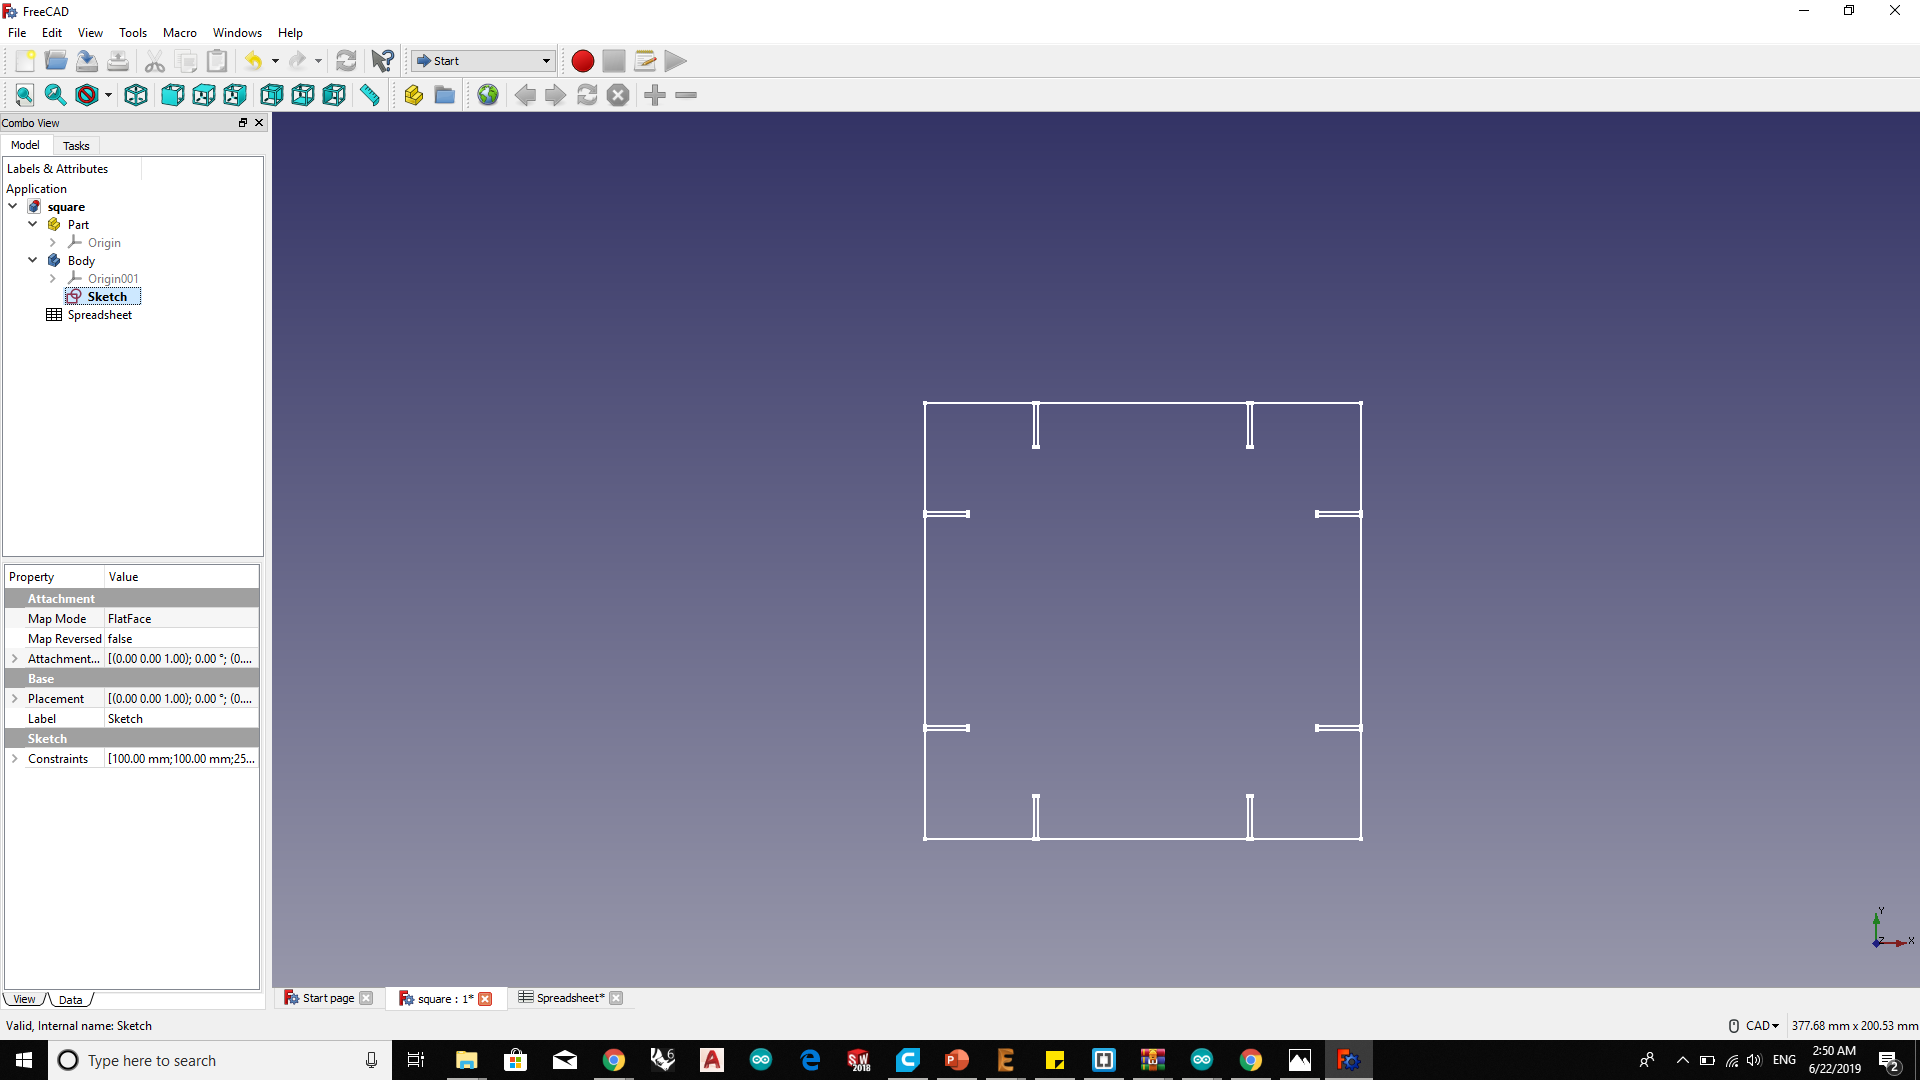The height and width of the screenshot is (1080, 1920).
Task: Select Spreadsheet in the model tree
Action: 99,315
